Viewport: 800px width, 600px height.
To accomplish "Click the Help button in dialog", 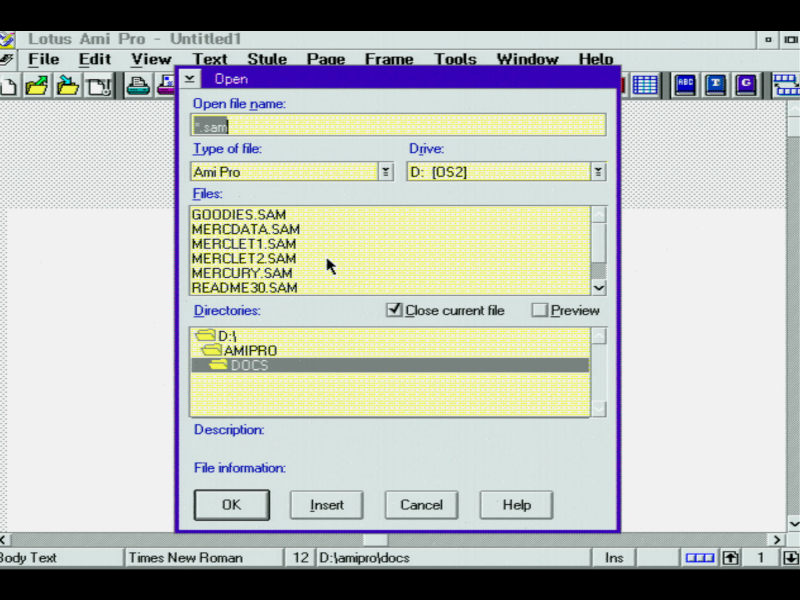I will tap(516, 505).
